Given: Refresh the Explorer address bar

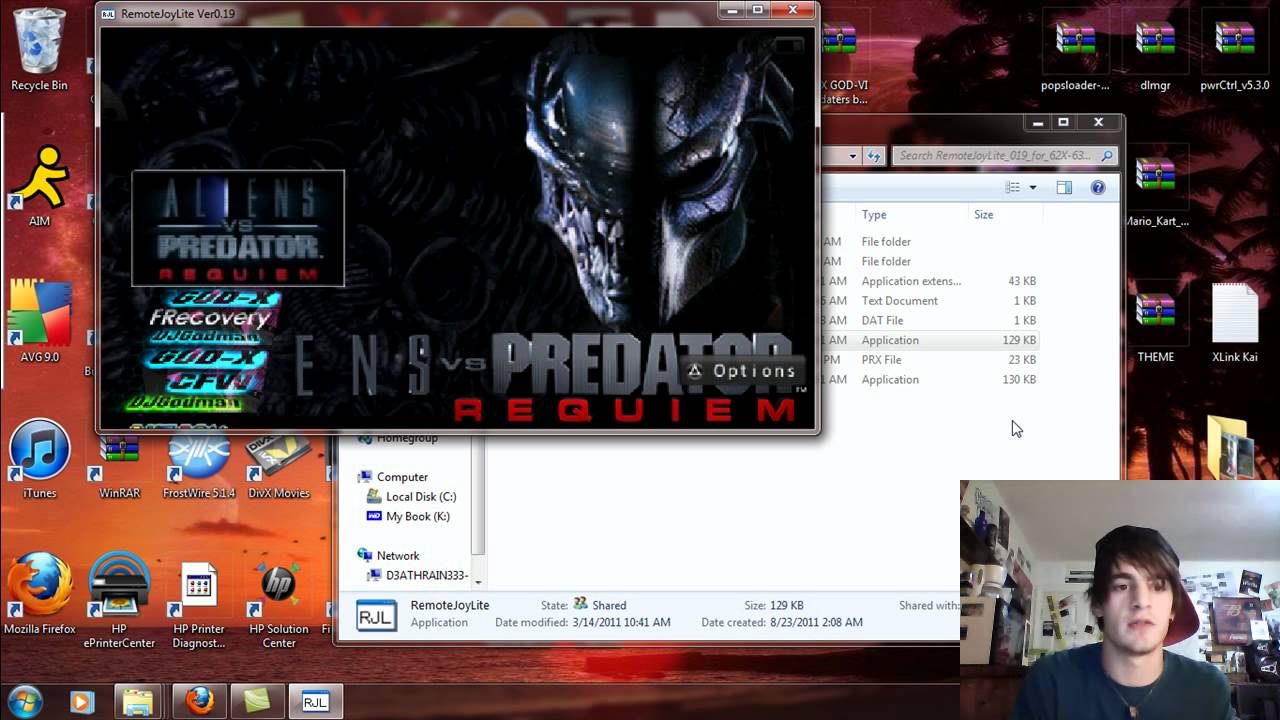Looking at the screenshot, I should point(874,155).
